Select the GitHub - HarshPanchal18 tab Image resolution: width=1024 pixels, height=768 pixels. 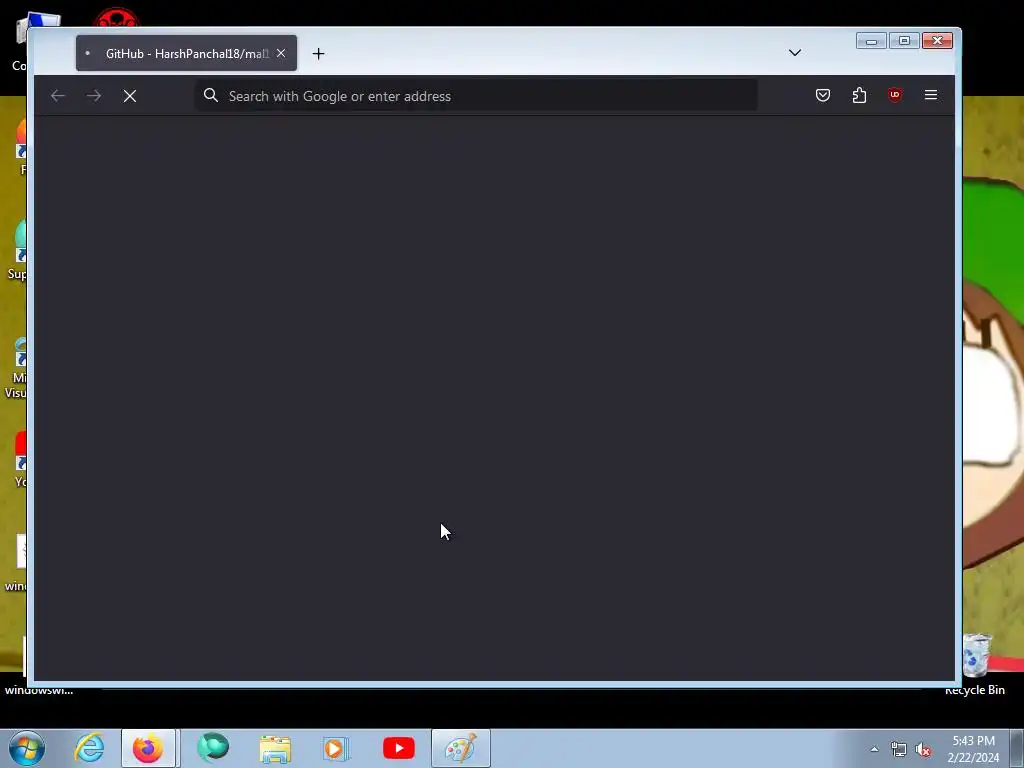click(186, 53)
